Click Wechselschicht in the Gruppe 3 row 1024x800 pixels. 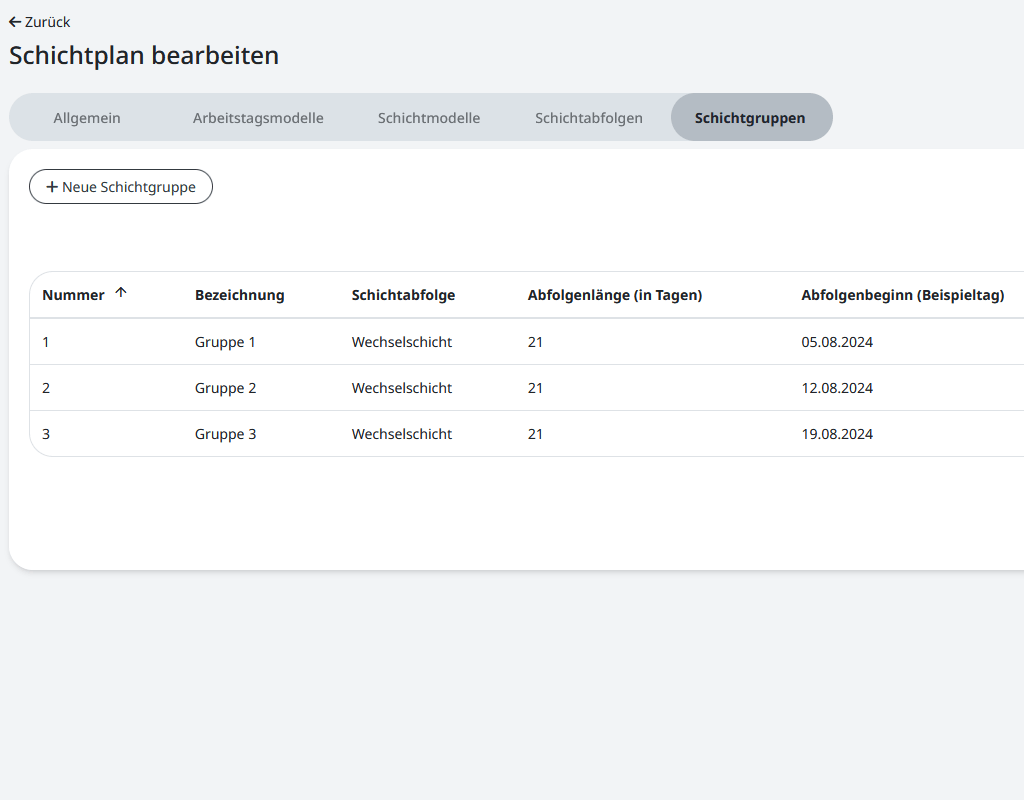[x=402, y=434]
